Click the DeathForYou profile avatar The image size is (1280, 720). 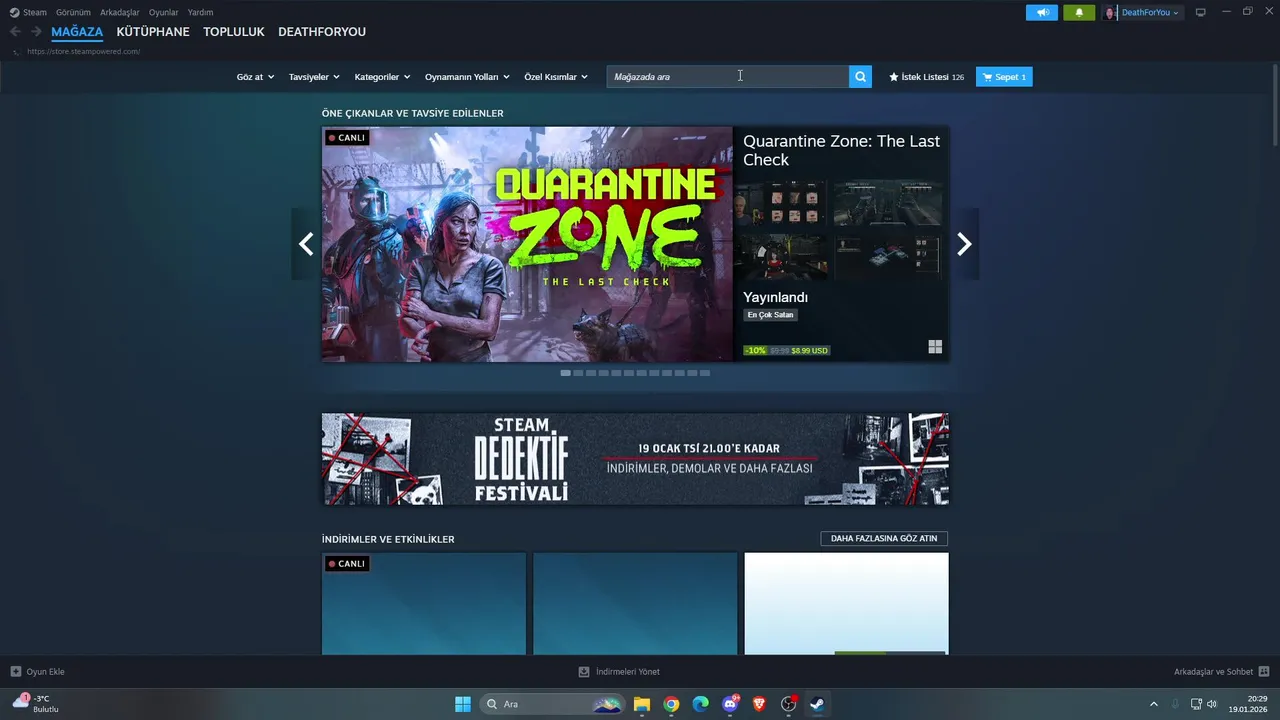[x=1111, y=13]
